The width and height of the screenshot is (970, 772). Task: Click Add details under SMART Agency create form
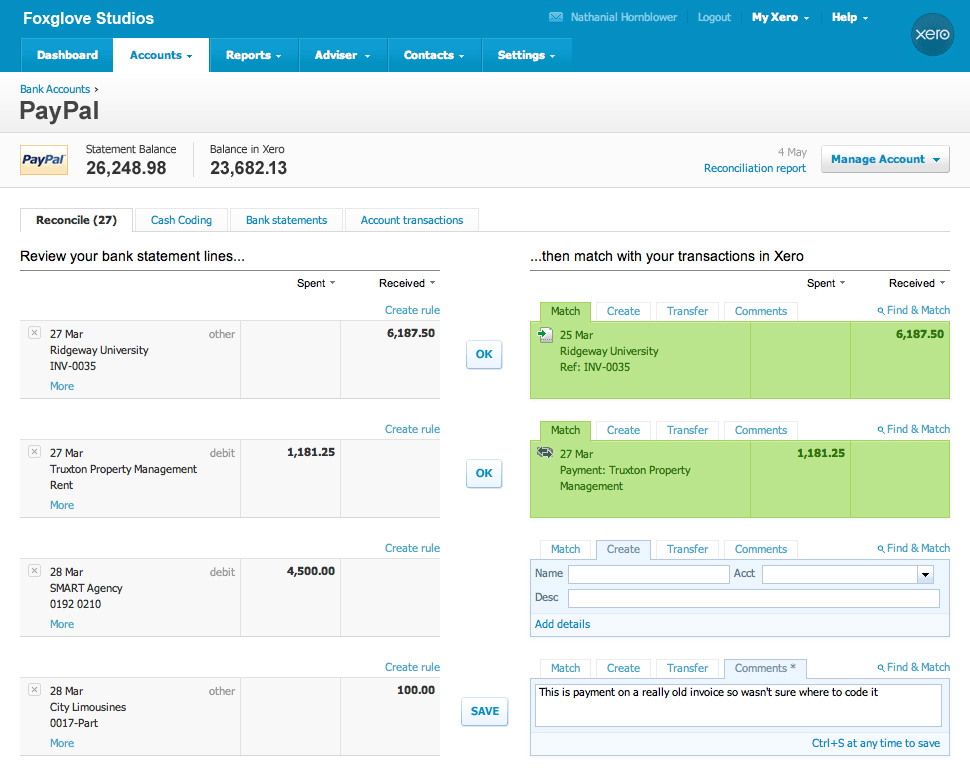[562, 624]
